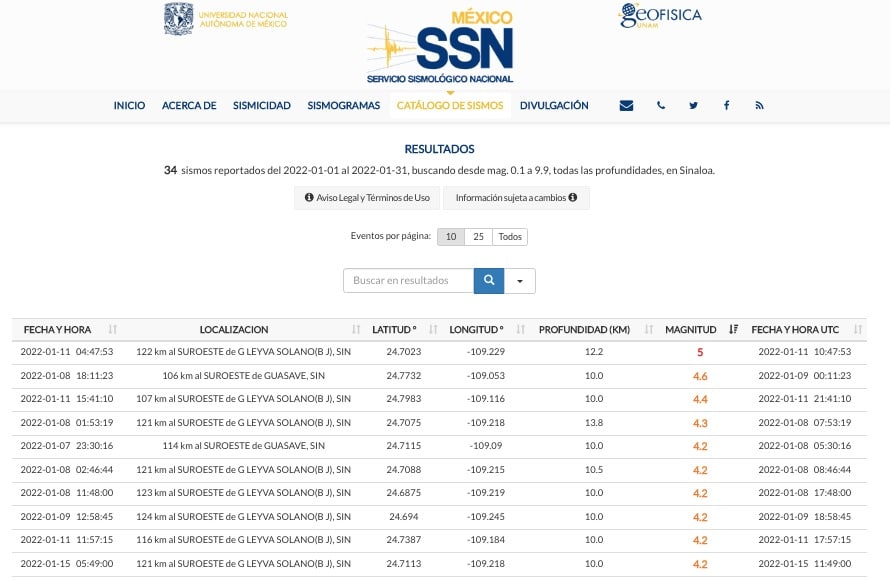Select 106 km al SUROESTE de GUASAVE

pos(244,376)
